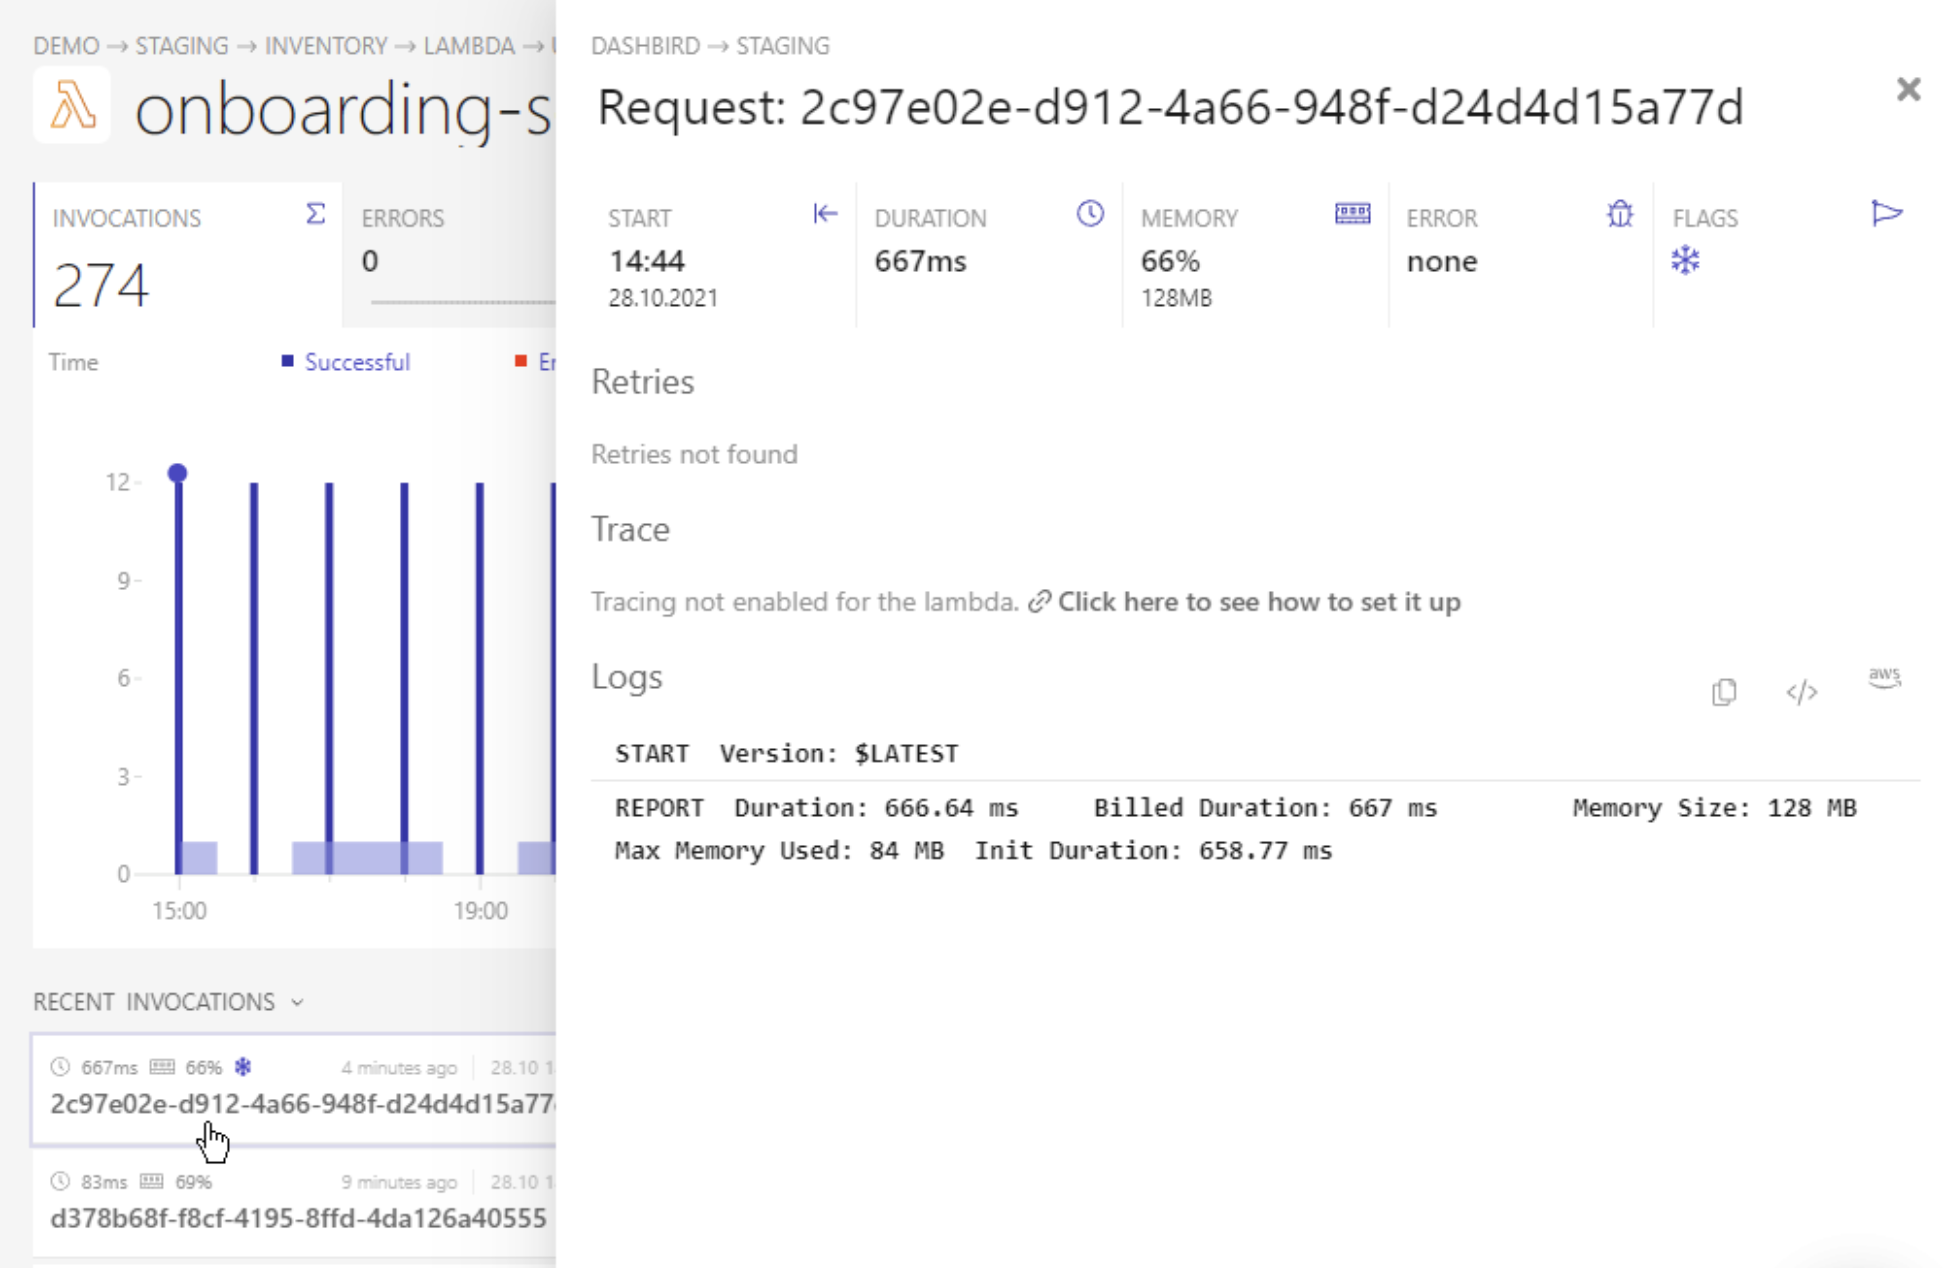Click the onboarding function title
Image resolution: width=1948 pixels, height=1268 pixels.
point(343,109)
